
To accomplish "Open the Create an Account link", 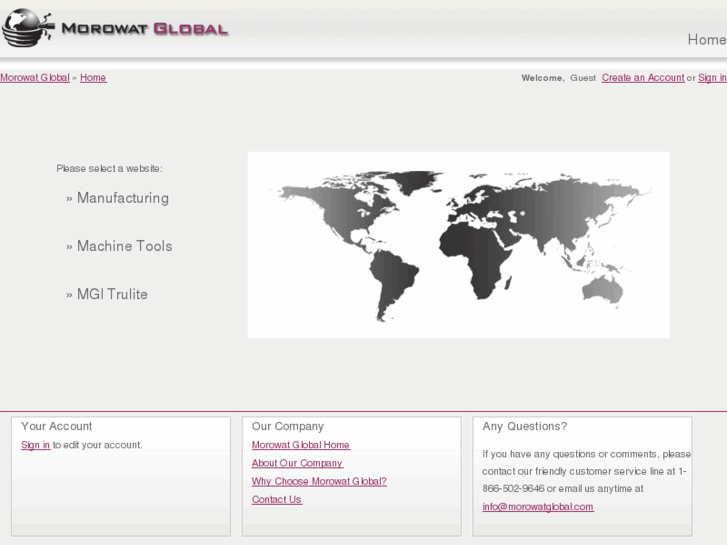I will (x=642, y=78).
